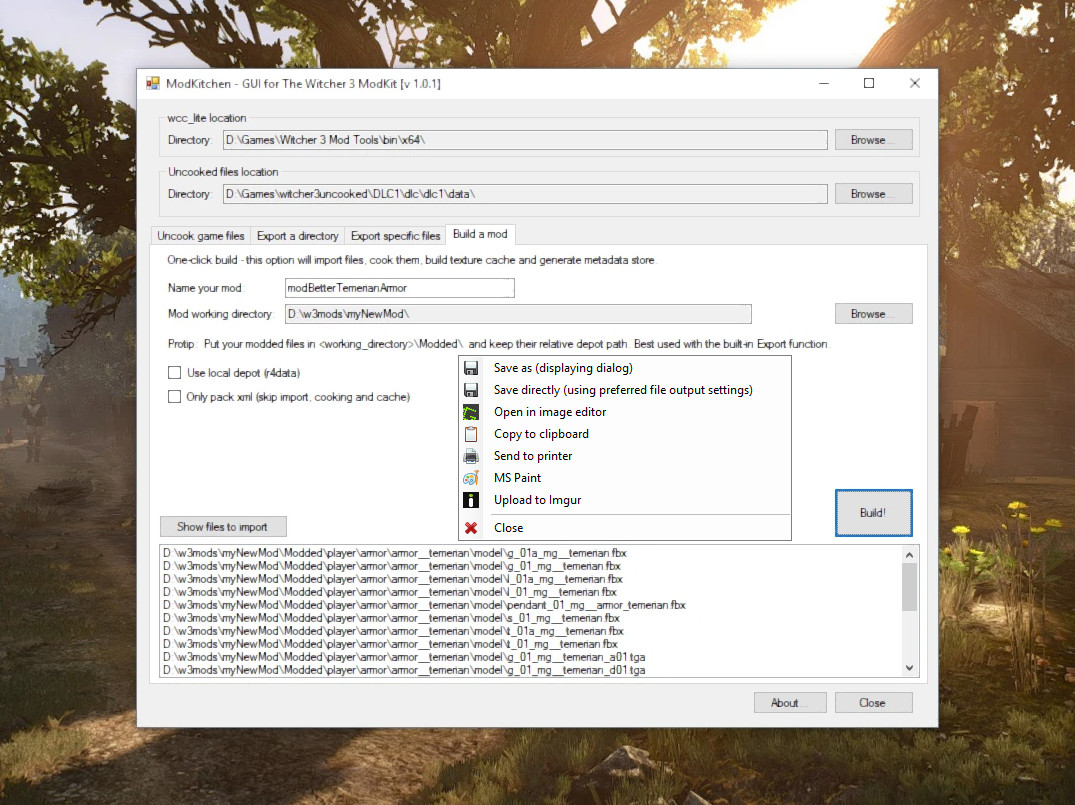Click the Save as (displaying dialog) disk icon
The height and width of the screenshot is (805, 1075).
coord(471,368)
